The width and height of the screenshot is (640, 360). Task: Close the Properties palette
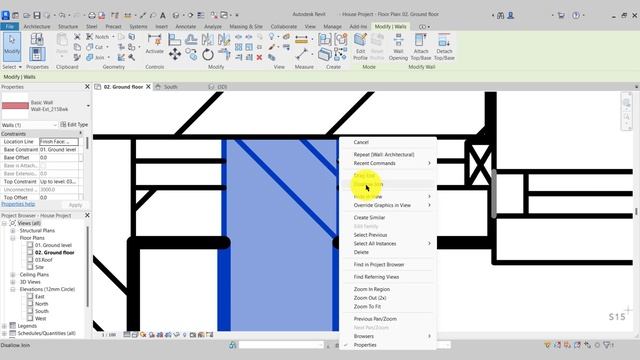[x=87, y=87]
